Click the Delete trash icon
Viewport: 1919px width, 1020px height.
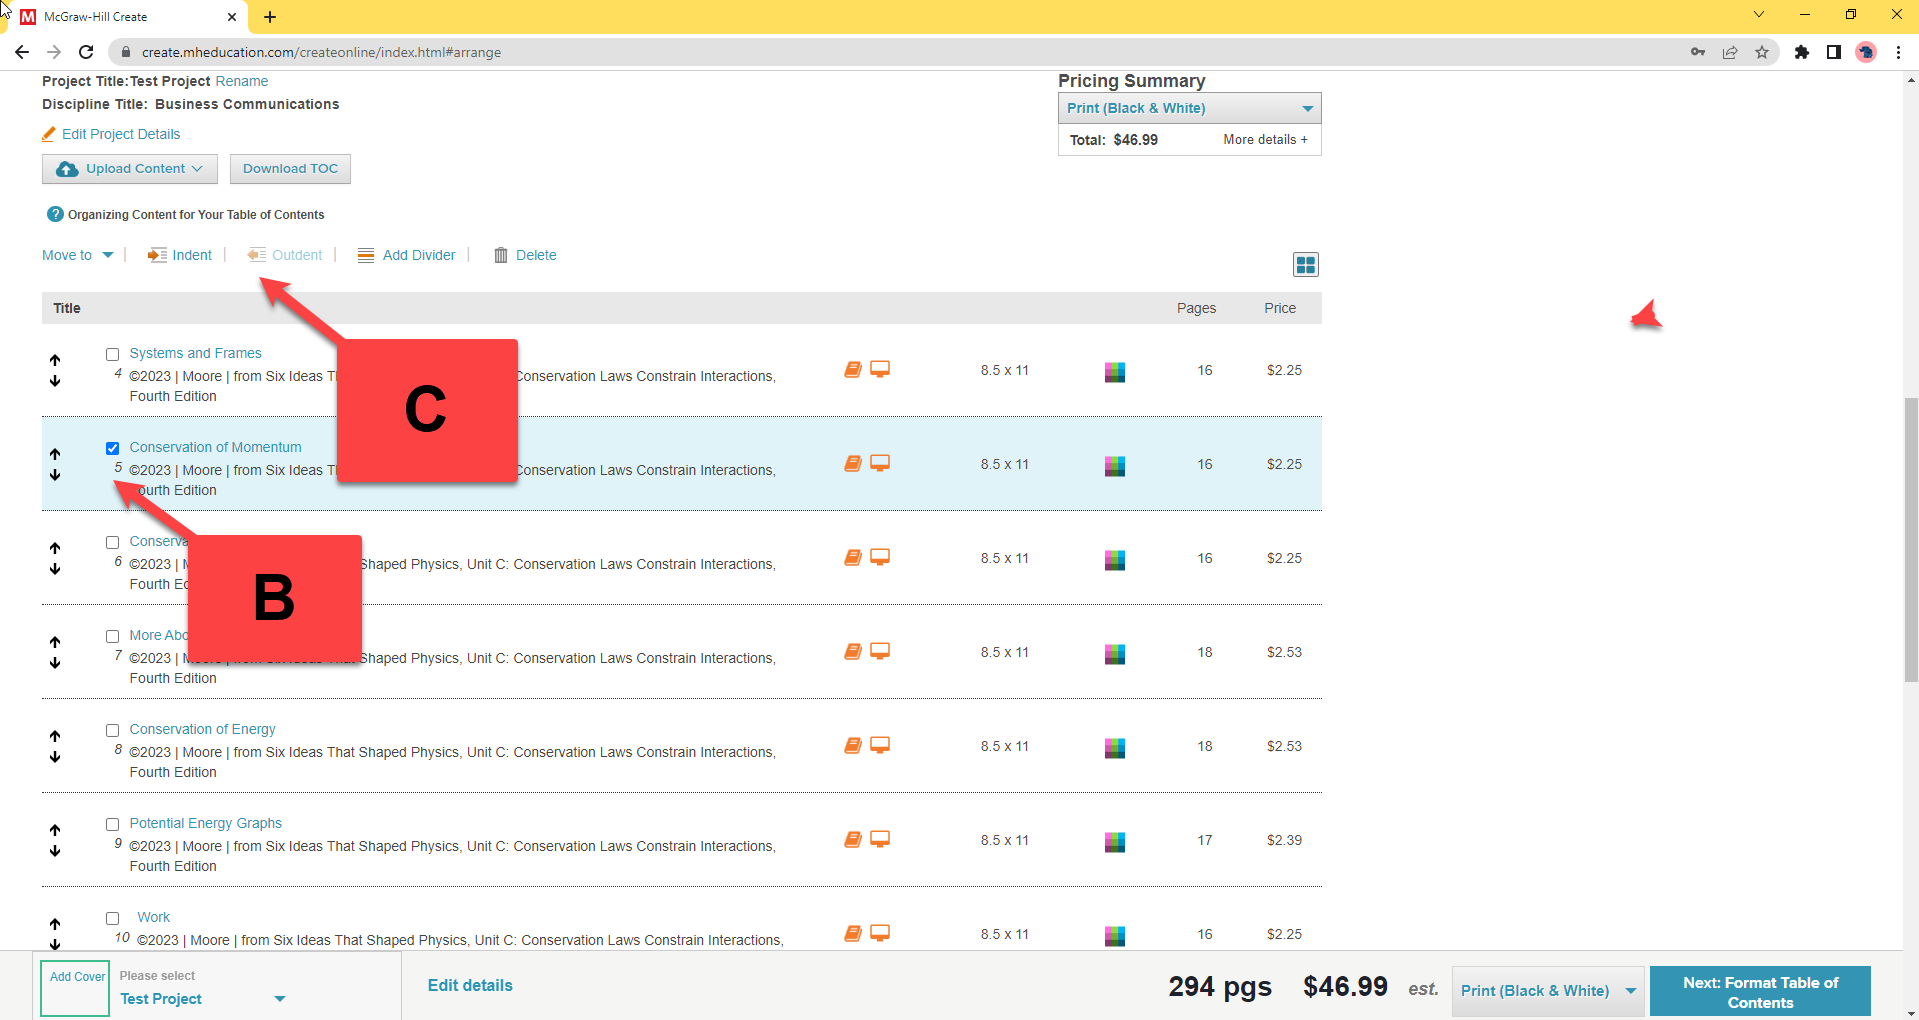tap(501, 255)
